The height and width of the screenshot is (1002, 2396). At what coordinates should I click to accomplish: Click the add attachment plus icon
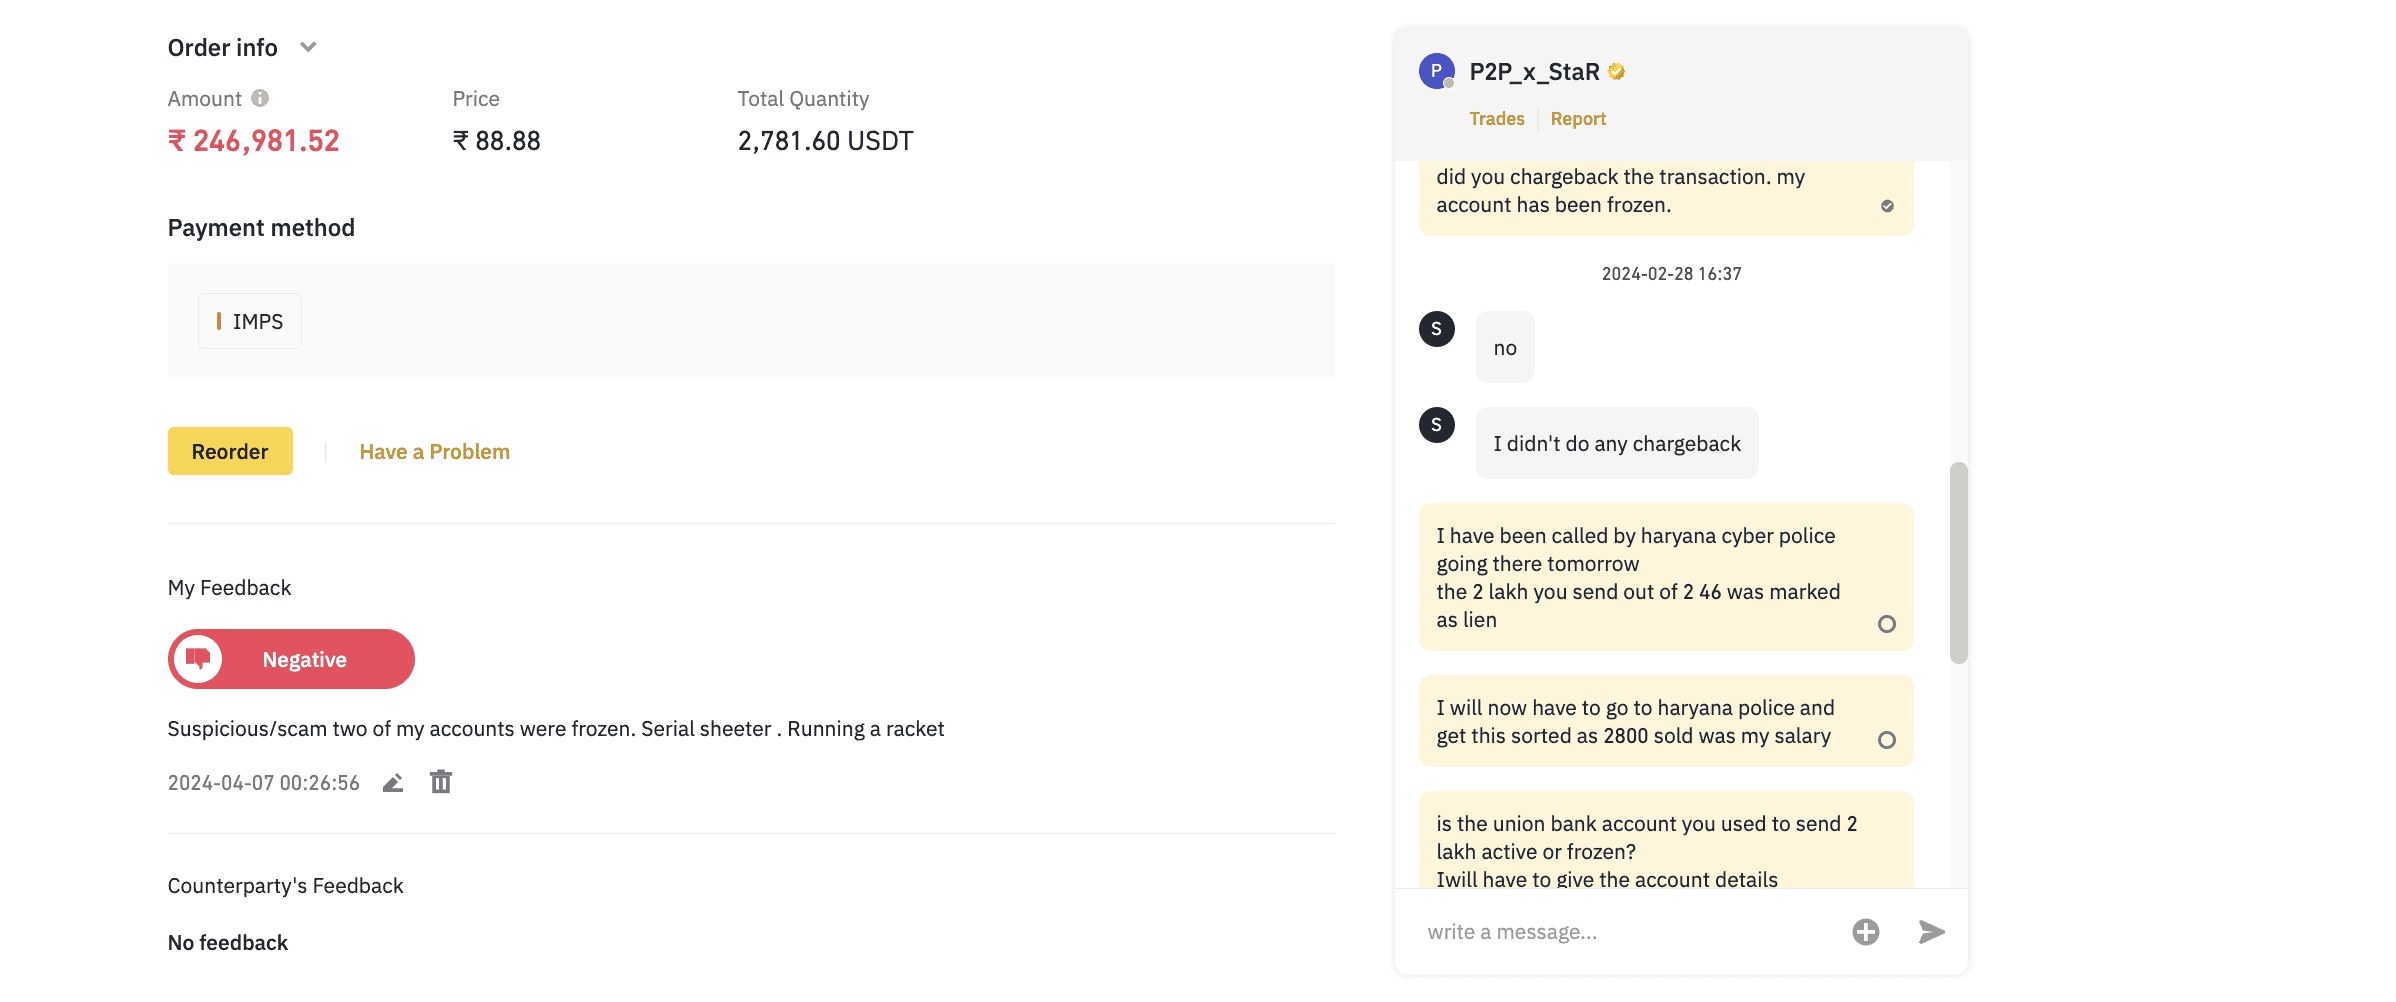[x=1865, y=932]
